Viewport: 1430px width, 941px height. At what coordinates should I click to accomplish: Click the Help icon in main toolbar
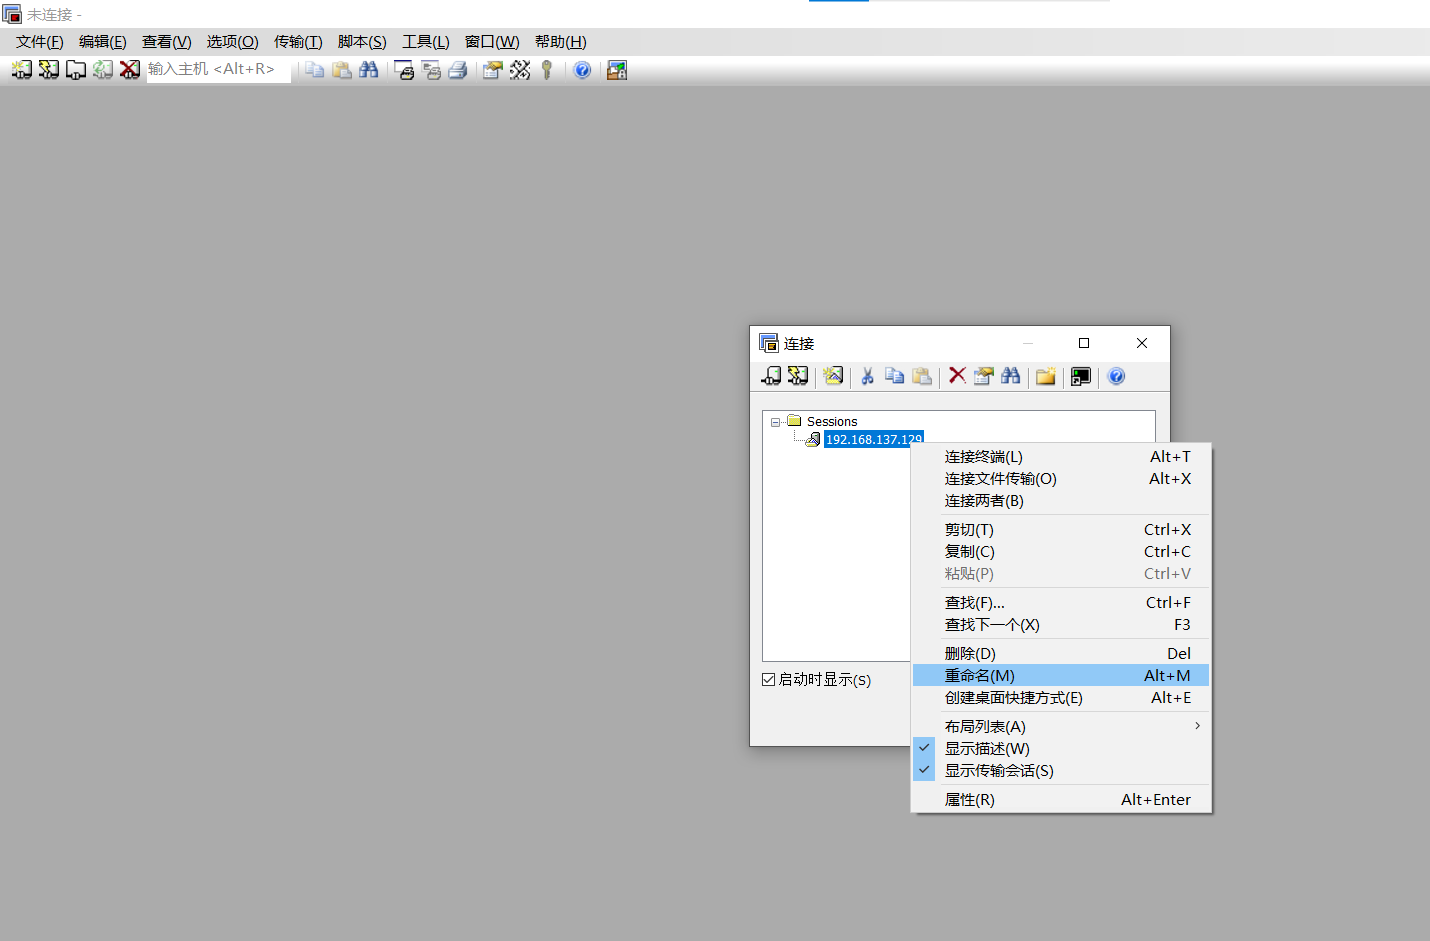[582, 70]
